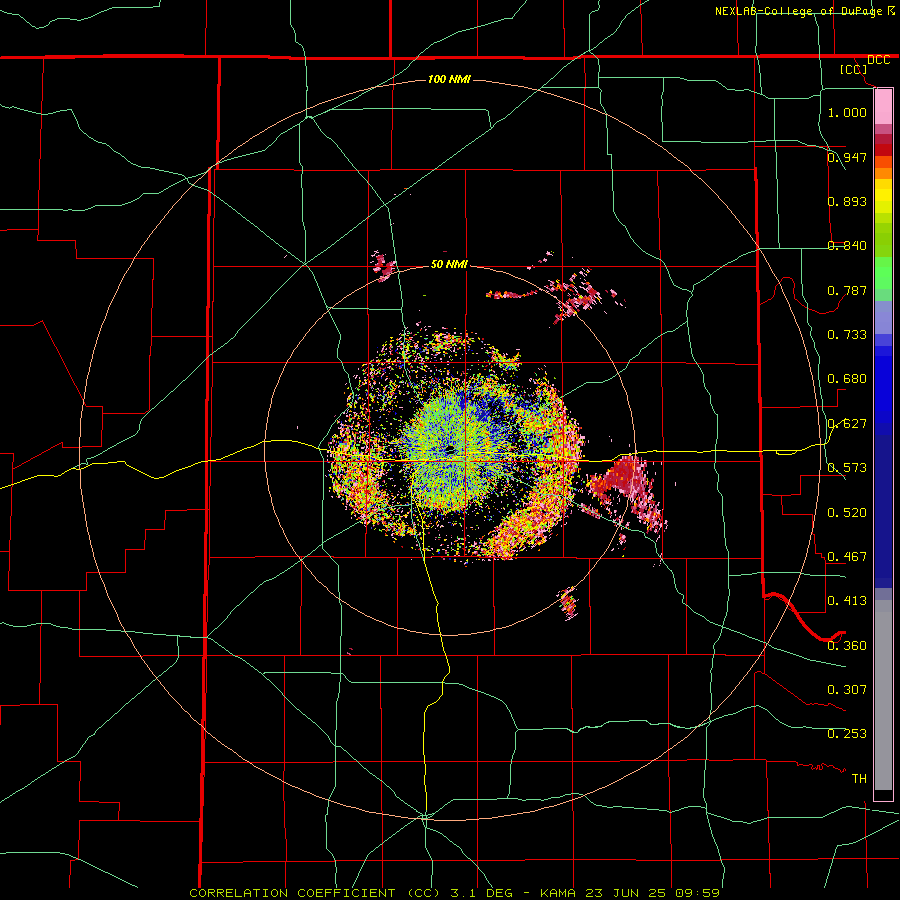
Task: Click the radar site center point
Action: [450, 450]
